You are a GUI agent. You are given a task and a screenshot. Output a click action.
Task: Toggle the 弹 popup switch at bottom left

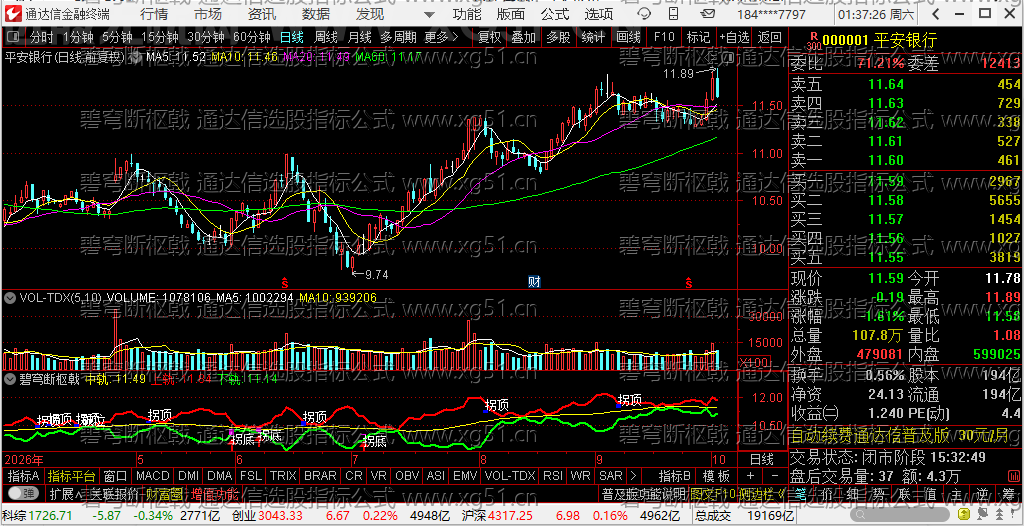(22, 493)
